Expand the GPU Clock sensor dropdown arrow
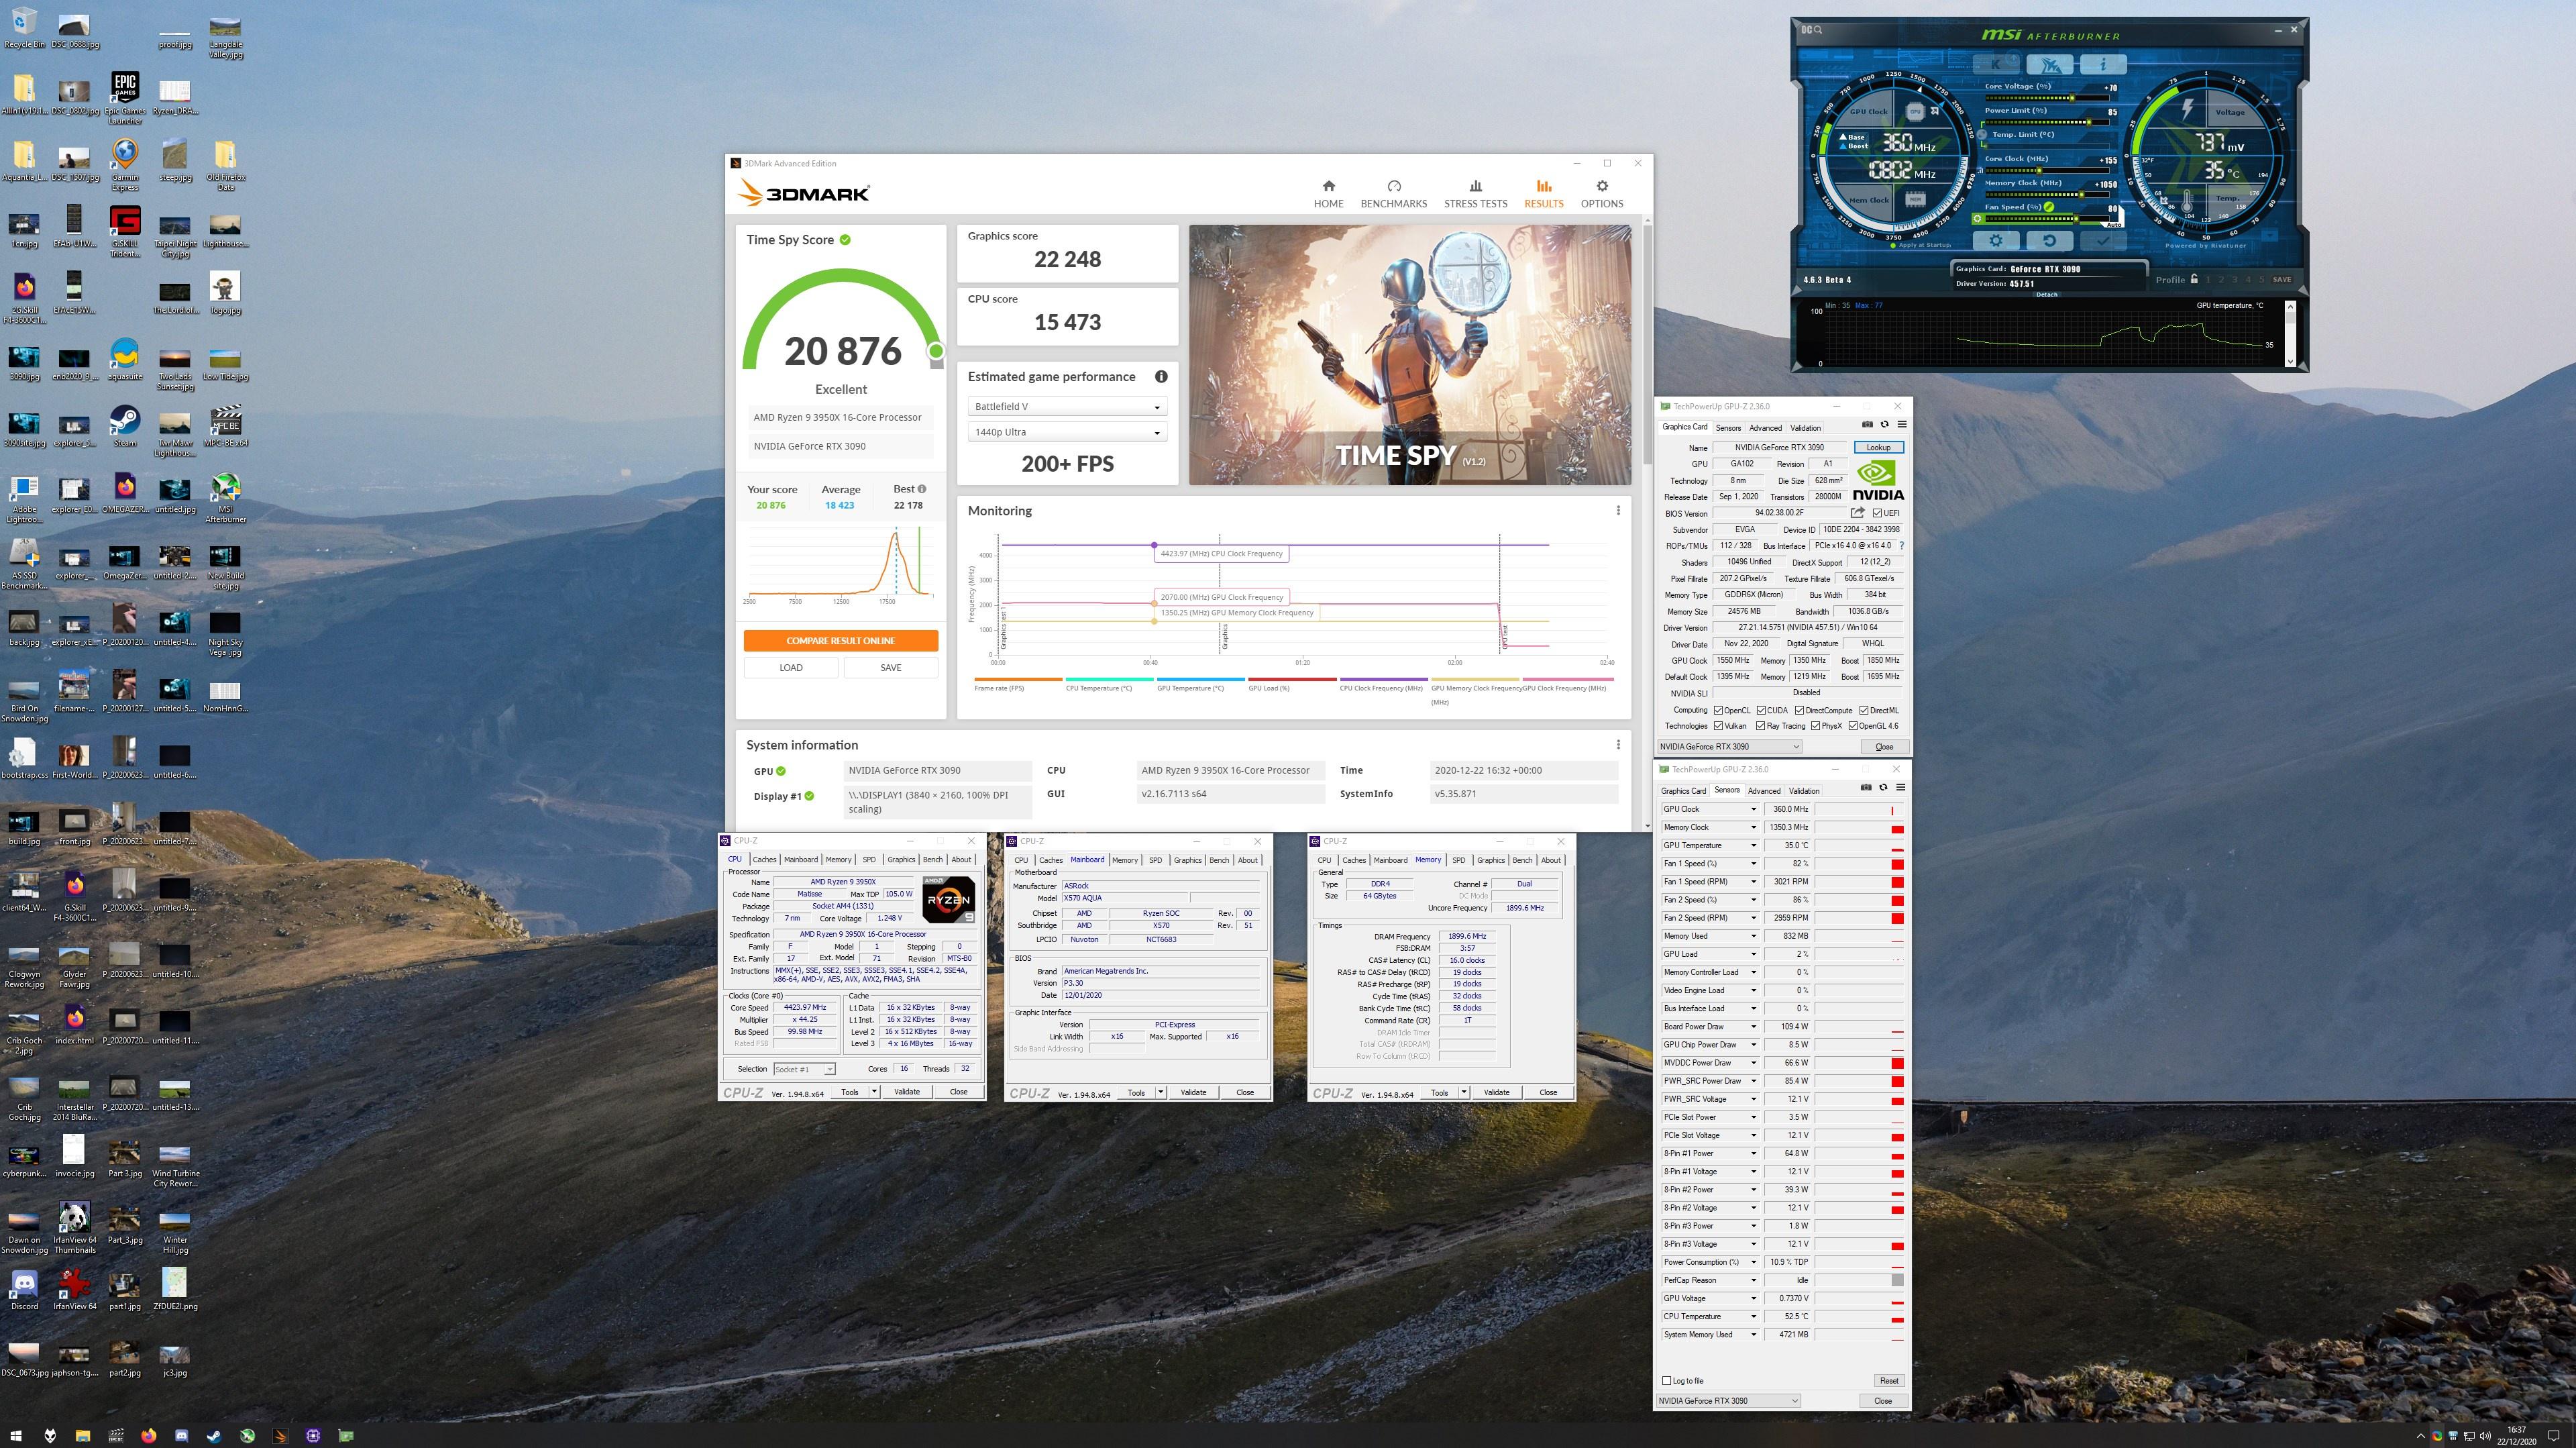The image size is (2576, 1448). pos(1753,809)
